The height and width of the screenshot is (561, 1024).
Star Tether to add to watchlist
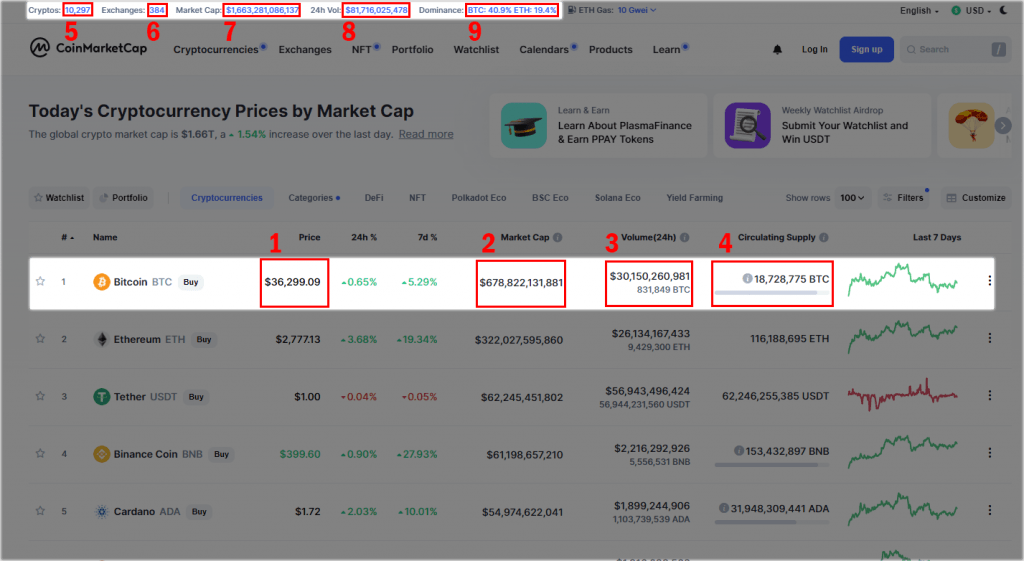click(40, 396)
